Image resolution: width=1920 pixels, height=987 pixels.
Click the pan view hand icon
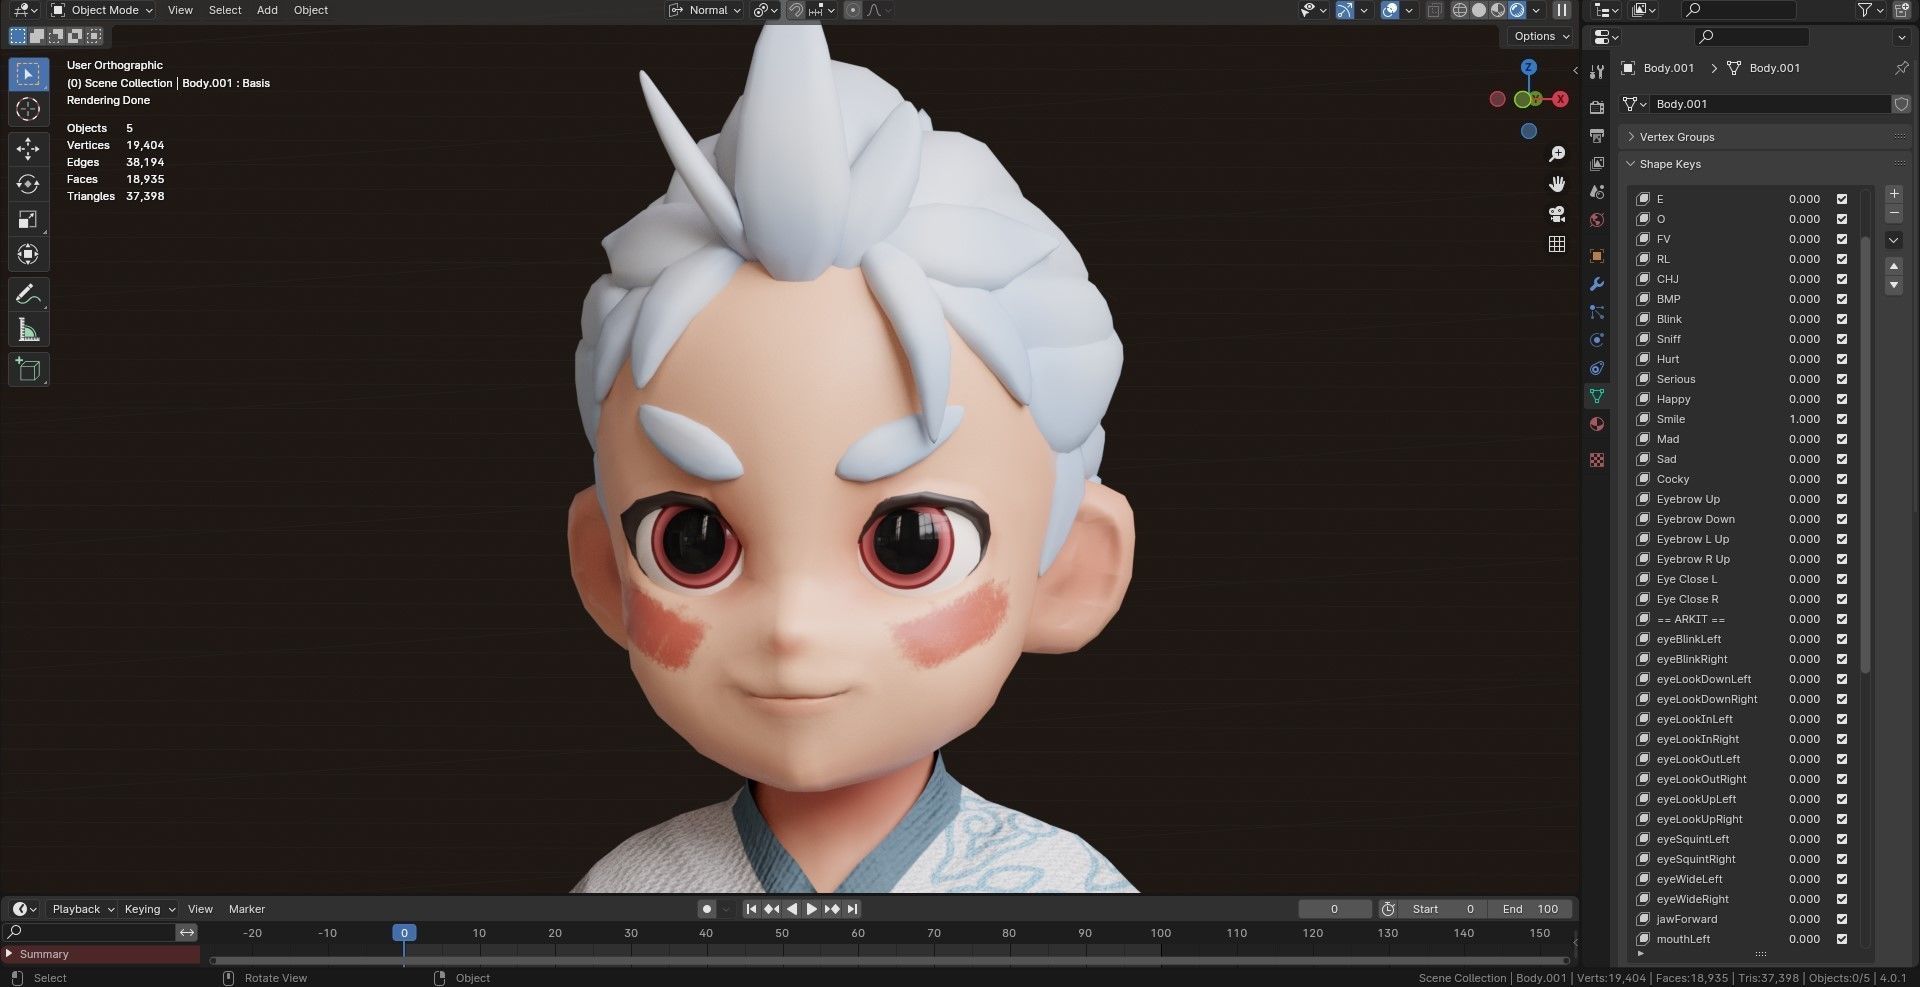click(1557, 184)
